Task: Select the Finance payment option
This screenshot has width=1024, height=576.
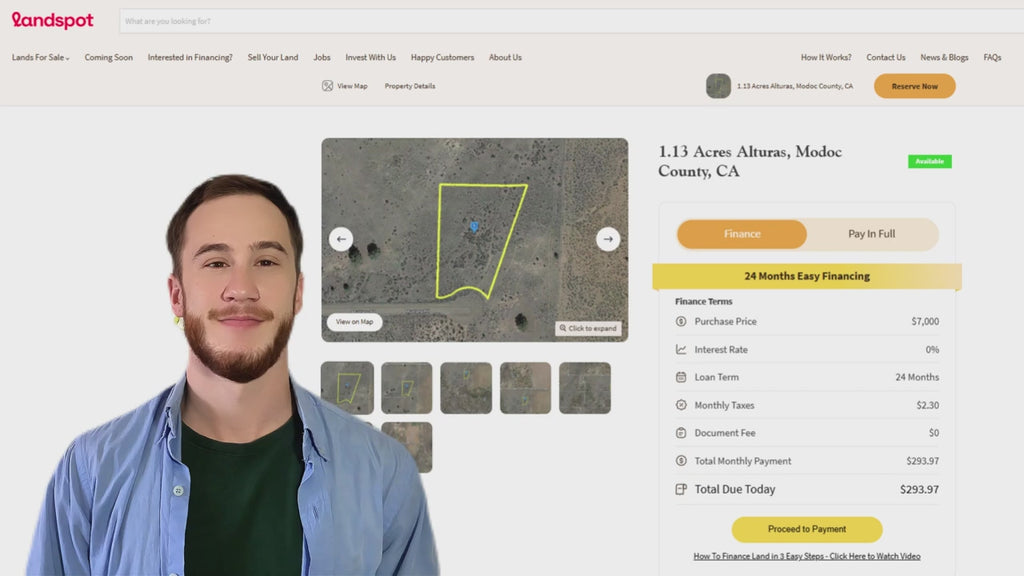Action: tap(742, 234)
